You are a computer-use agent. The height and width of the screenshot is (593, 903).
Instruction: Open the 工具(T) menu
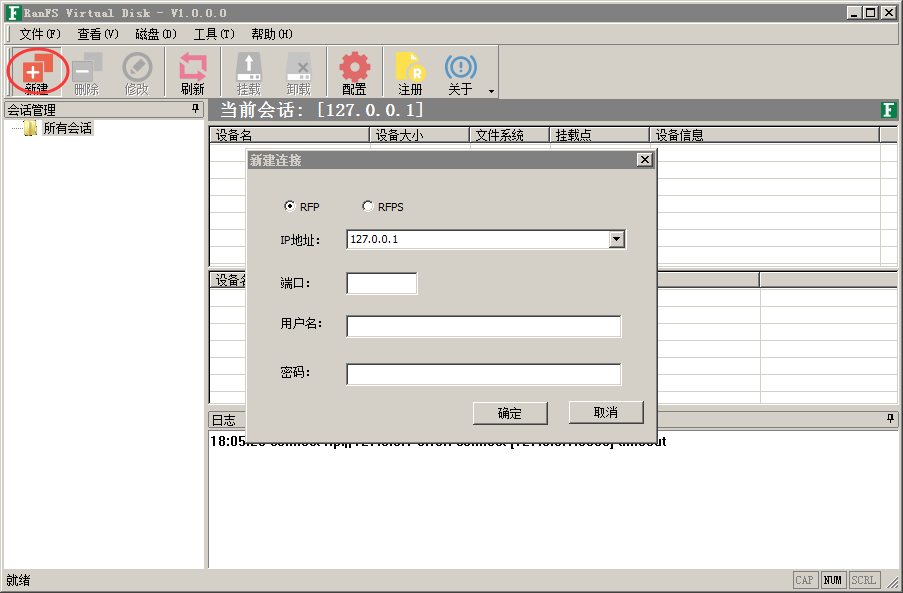tap(213, 34)
